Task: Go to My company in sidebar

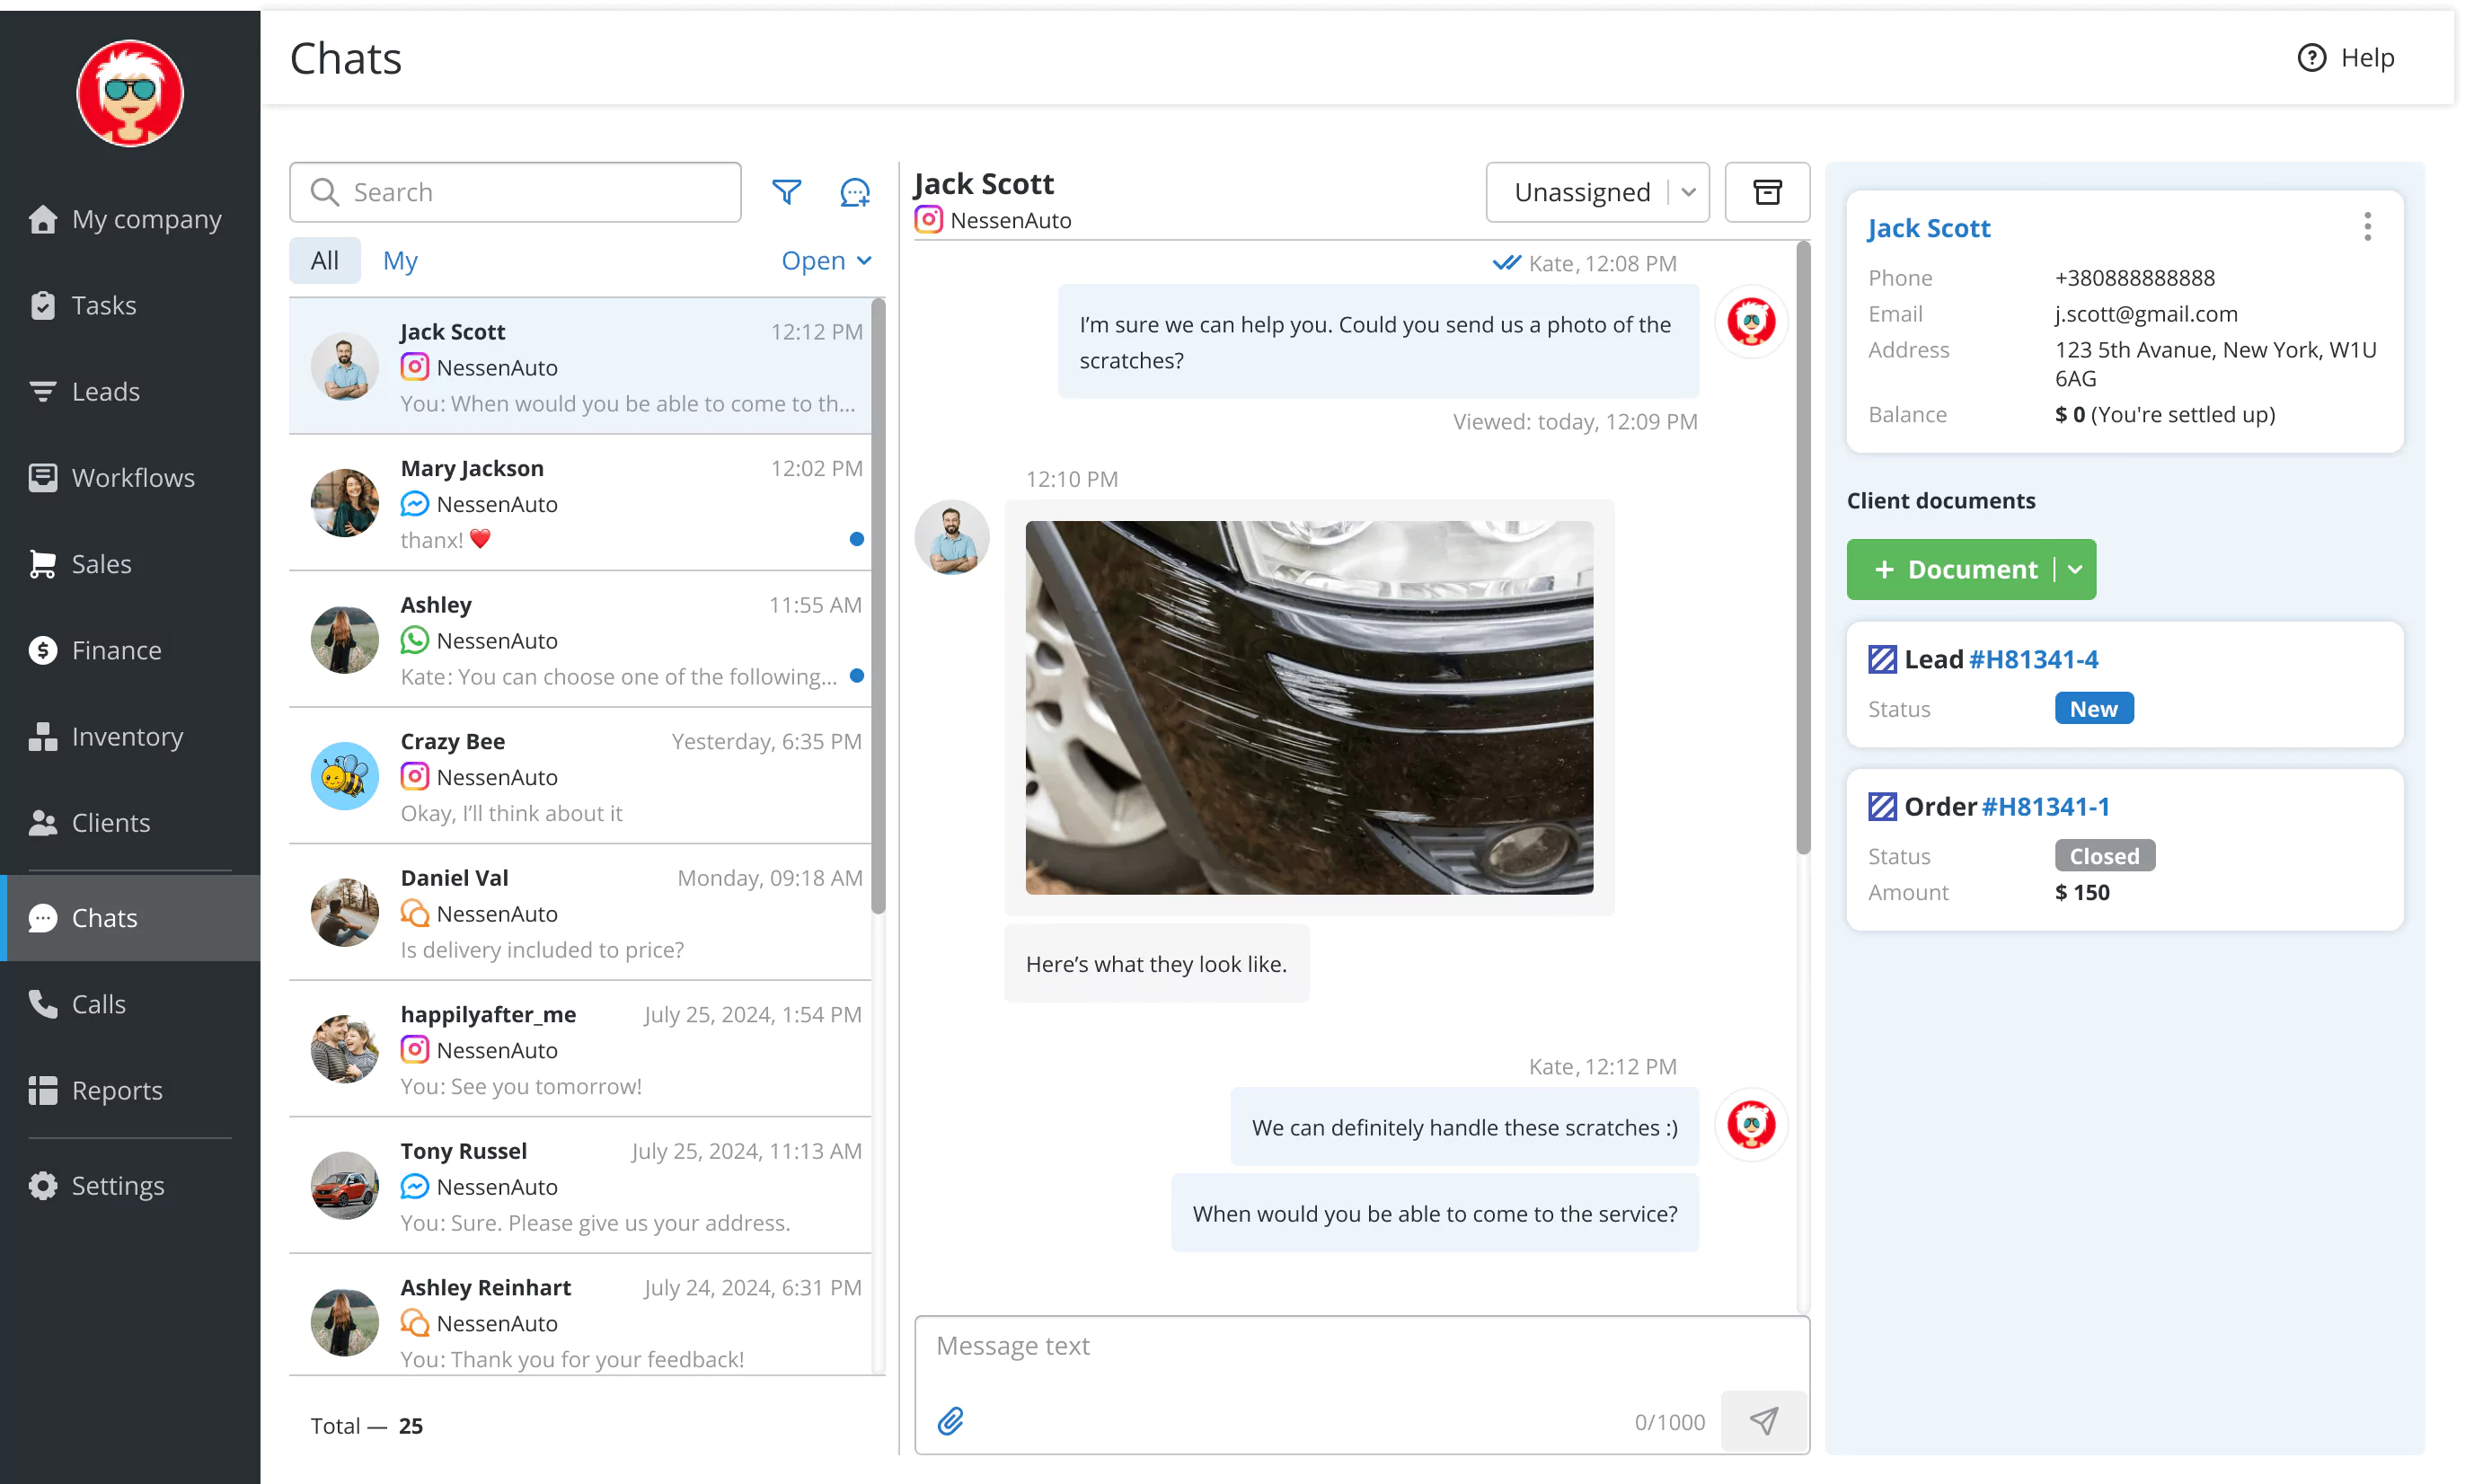Action: (130, 219)
